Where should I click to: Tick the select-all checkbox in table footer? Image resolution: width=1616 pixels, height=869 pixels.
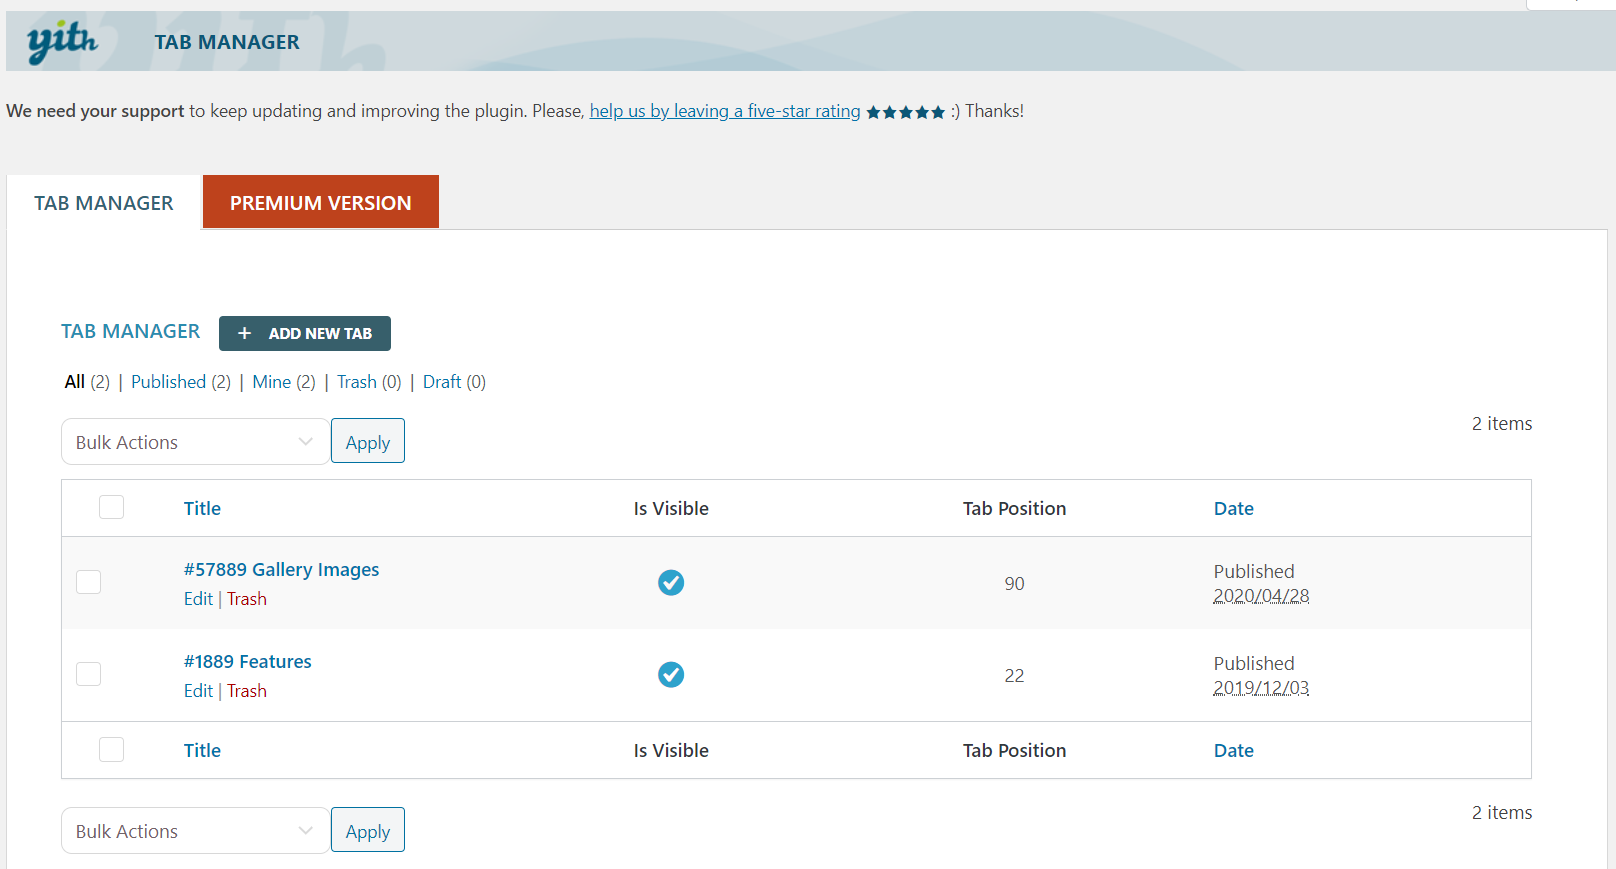click(112, 749)
